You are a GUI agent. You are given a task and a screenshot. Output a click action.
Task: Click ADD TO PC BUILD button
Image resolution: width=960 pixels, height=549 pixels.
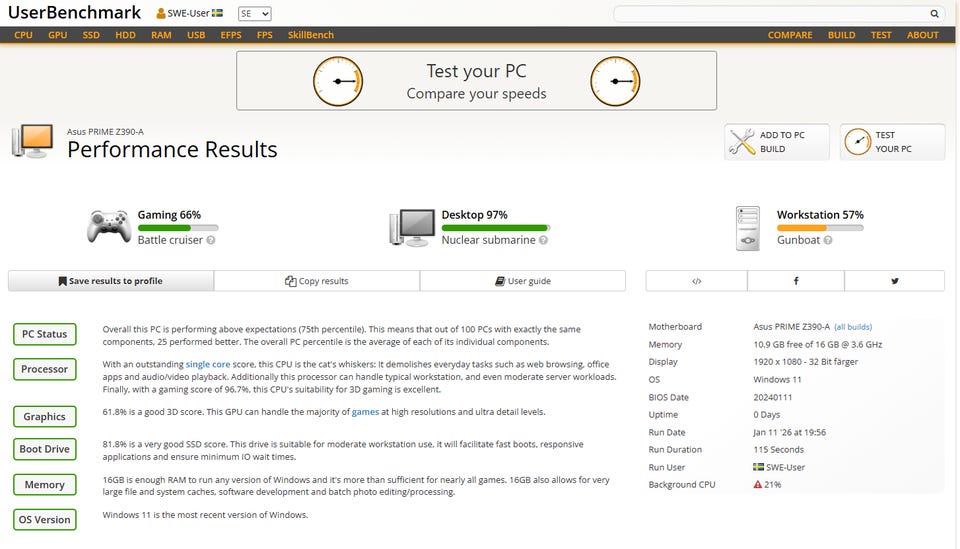point(777,142)
